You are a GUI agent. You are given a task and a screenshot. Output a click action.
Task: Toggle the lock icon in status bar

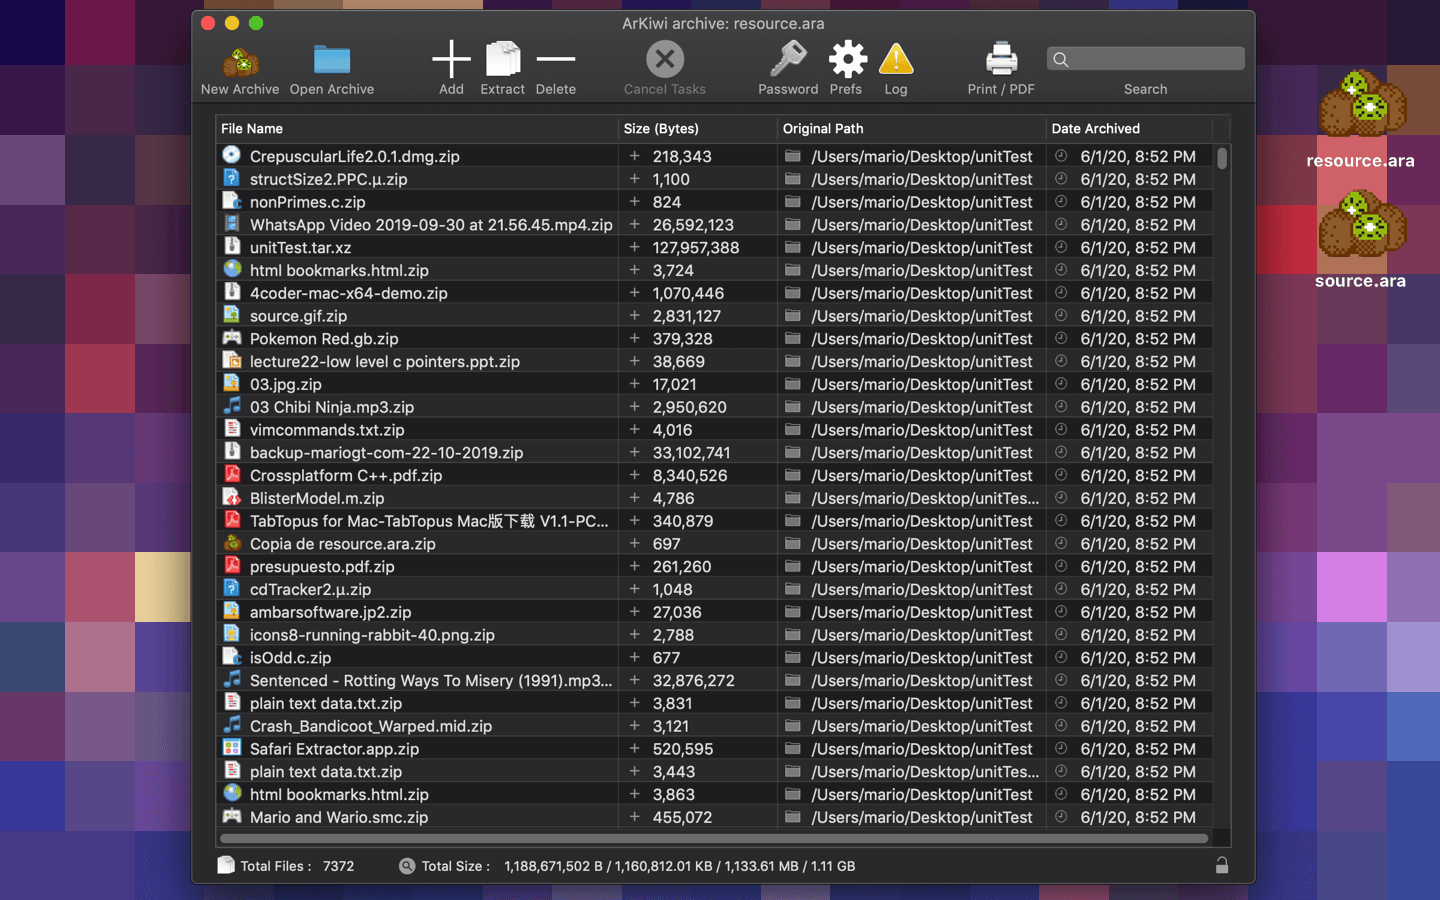[1221, 866]
